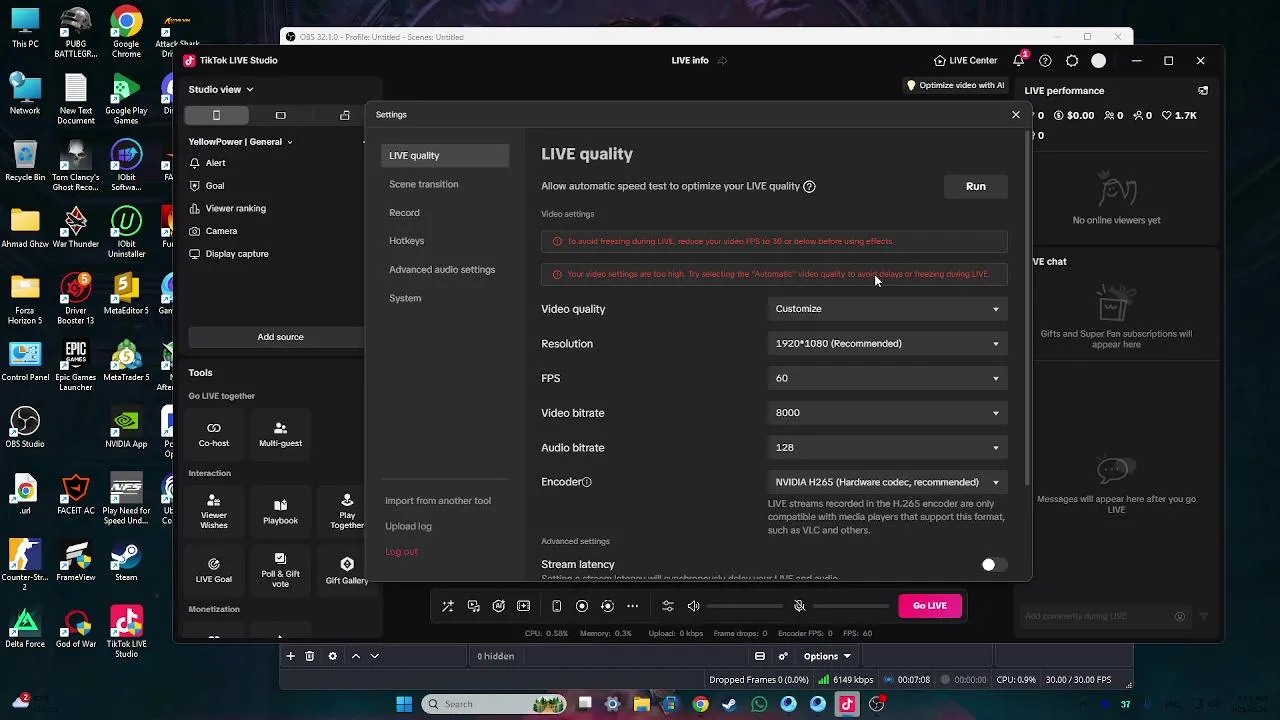Open the audio mixer sliders icon
The width and height of the screenshot is (1280, 720).
(667, 606)
